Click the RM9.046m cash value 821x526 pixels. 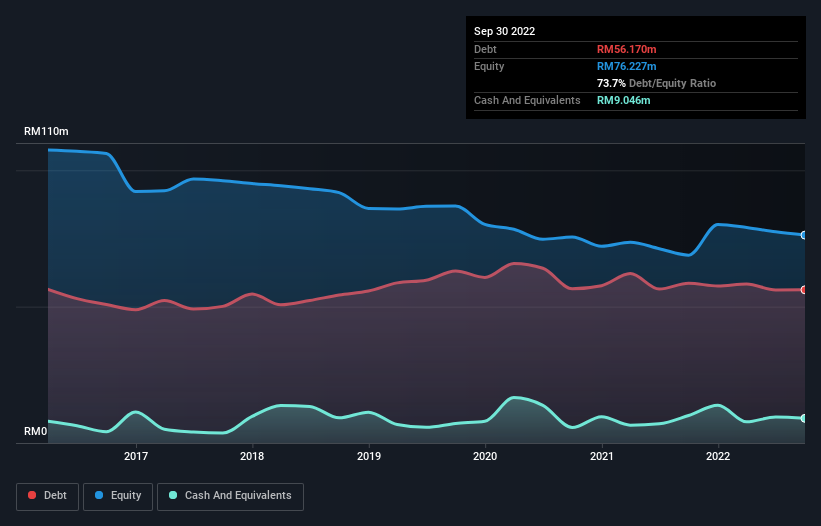[x=623, y=100]
